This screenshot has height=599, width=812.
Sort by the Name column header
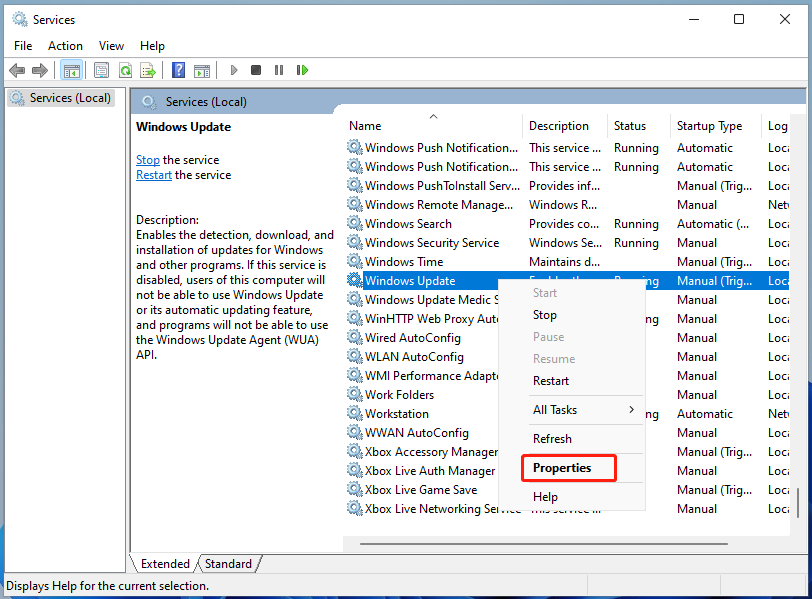(x=433, y=126)
